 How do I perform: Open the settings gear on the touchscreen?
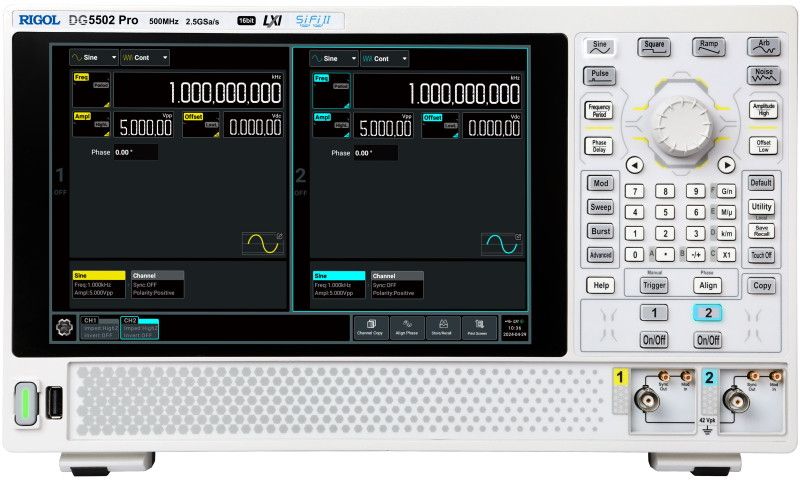[64, 327]
